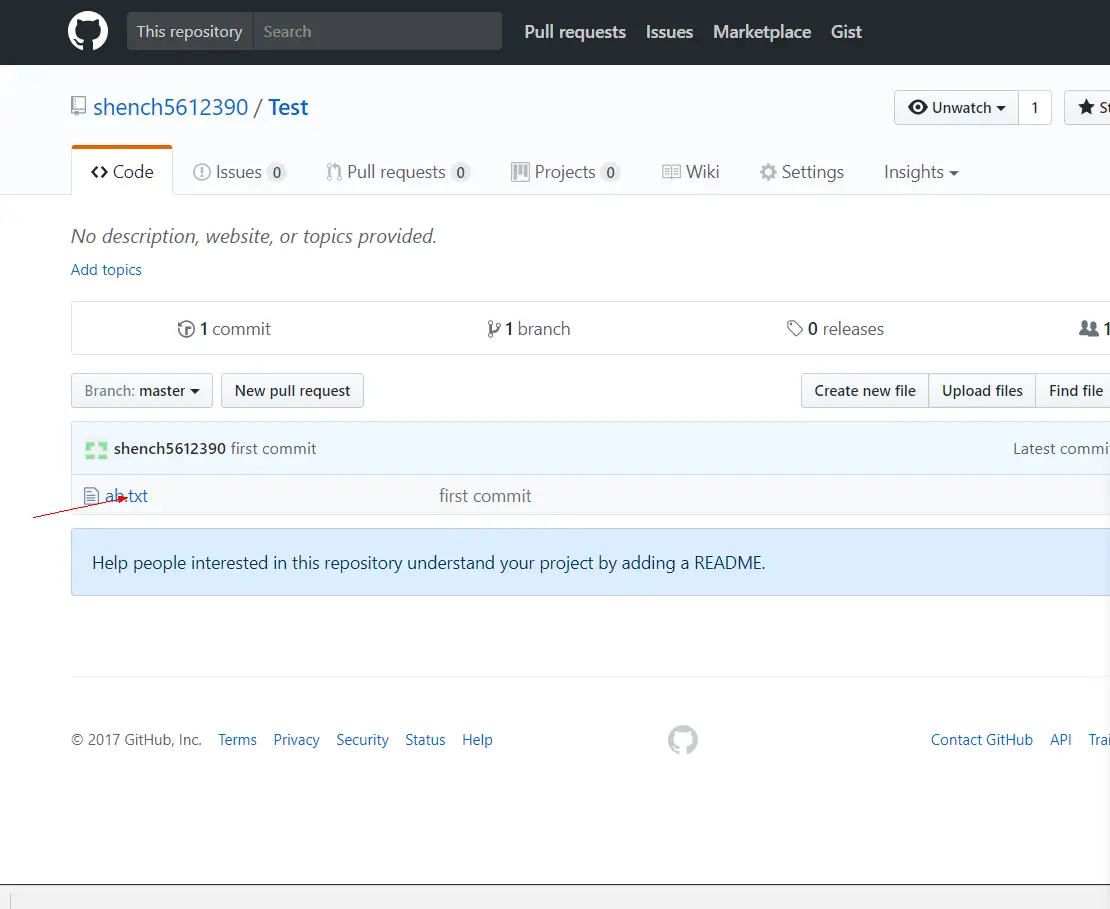
Task: Click the Find file button
Action: pyautogui.click(x=1073, y=391)
